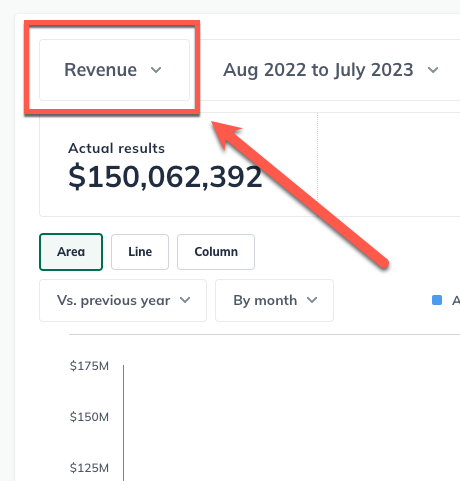
Task: Click the blue legend color square
Action: [437, 300]
